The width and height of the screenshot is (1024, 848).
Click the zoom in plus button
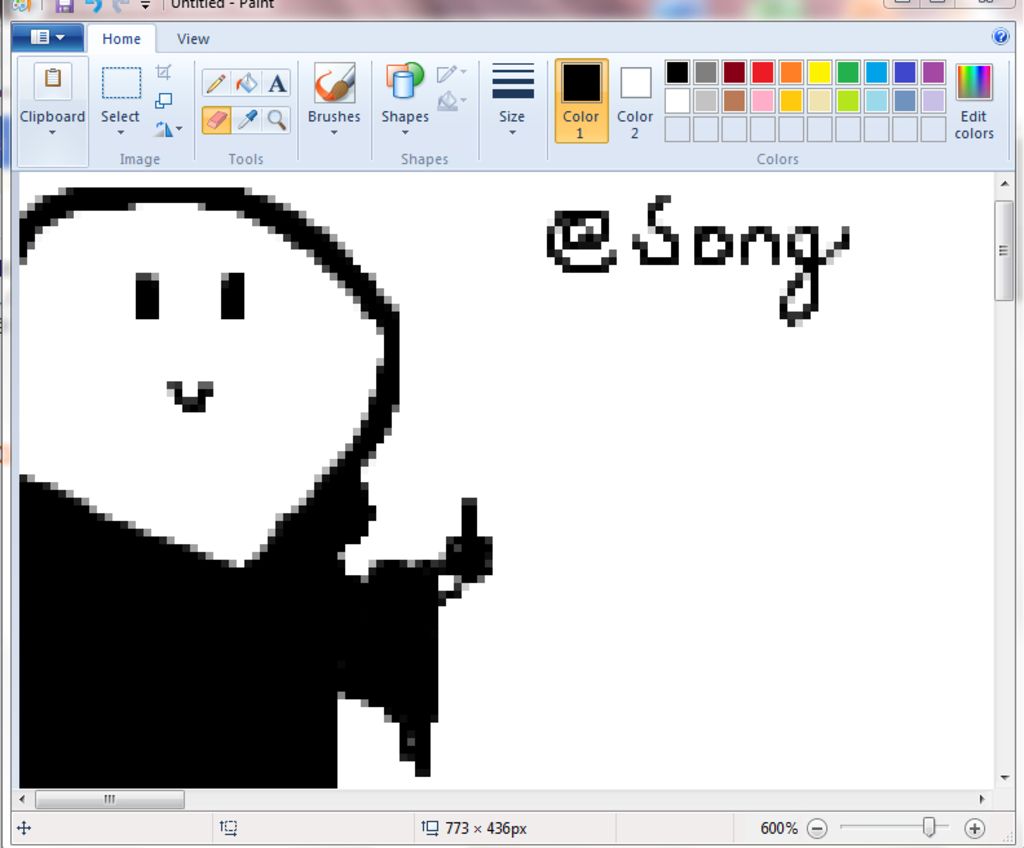974,828
